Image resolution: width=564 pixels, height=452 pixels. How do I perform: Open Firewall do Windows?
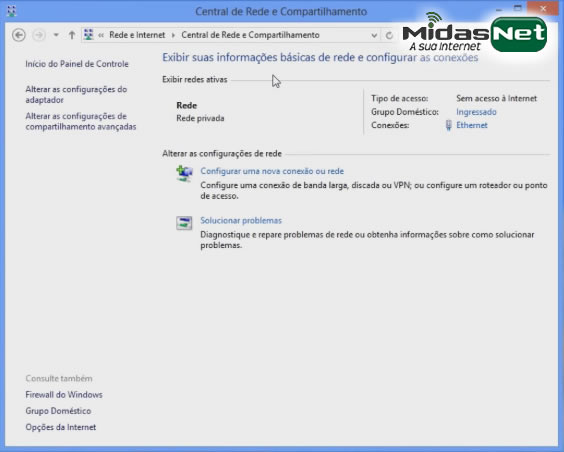pyautogui.click(x=64, y=394)
